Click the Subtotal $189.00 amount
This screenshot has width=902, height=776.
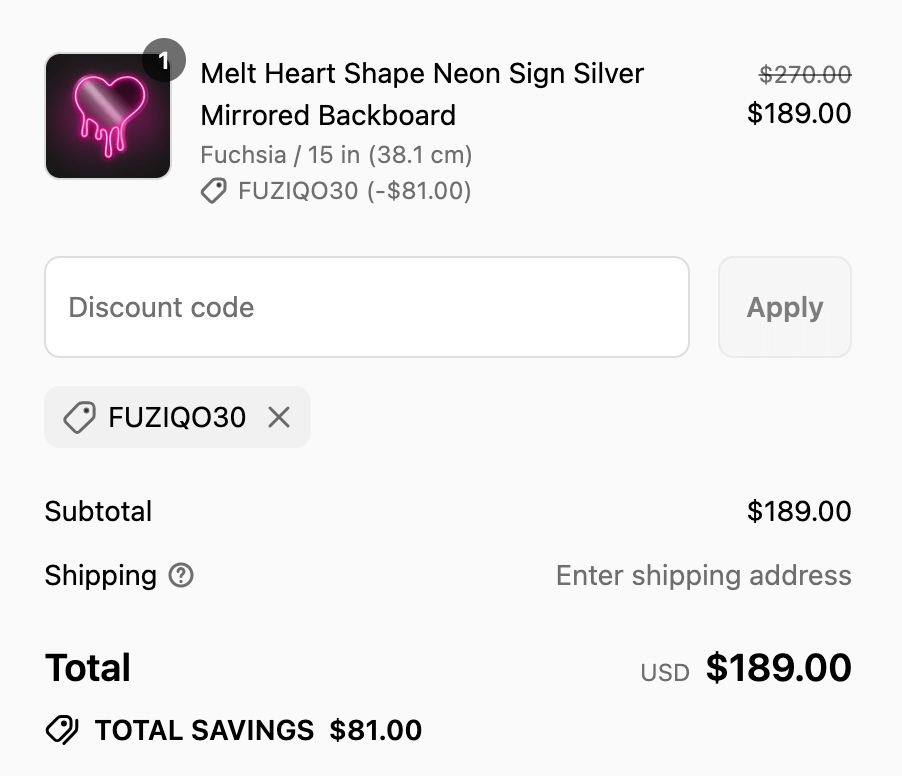click(799, 511)
